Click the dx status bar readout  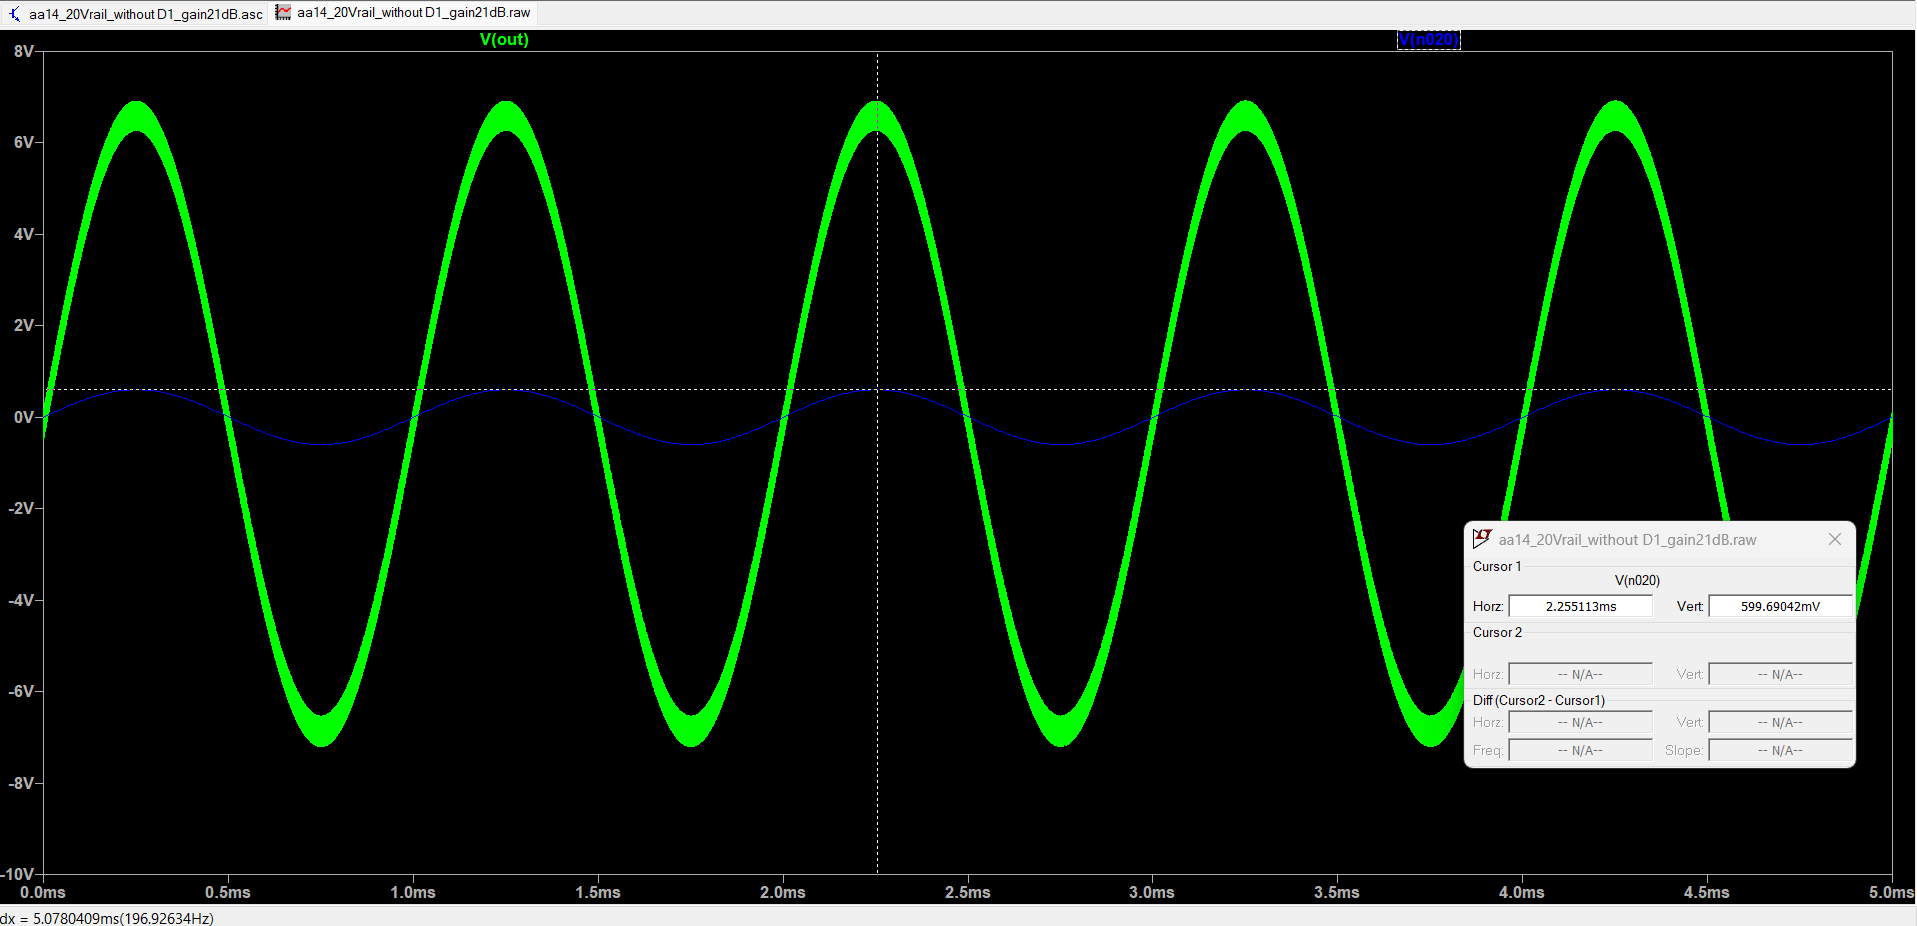(x=107, y=918)
